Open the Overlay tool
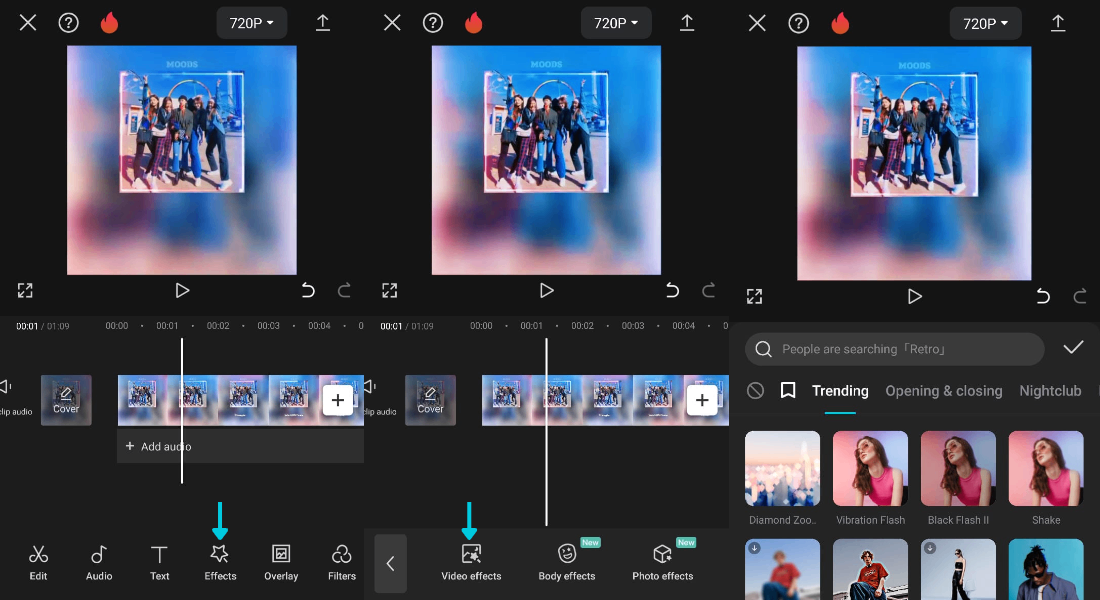The height and width of the screenshot is (600, 1100). [x=281, y=563]
